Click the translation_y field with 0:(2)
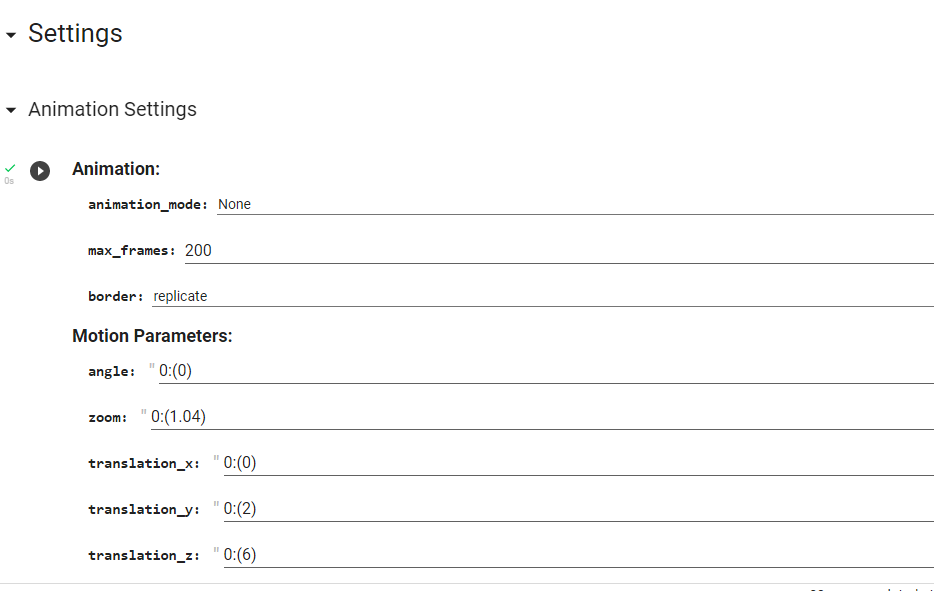Image resolution: width=934 pixels, height=591 pixels. coord(578,509)
